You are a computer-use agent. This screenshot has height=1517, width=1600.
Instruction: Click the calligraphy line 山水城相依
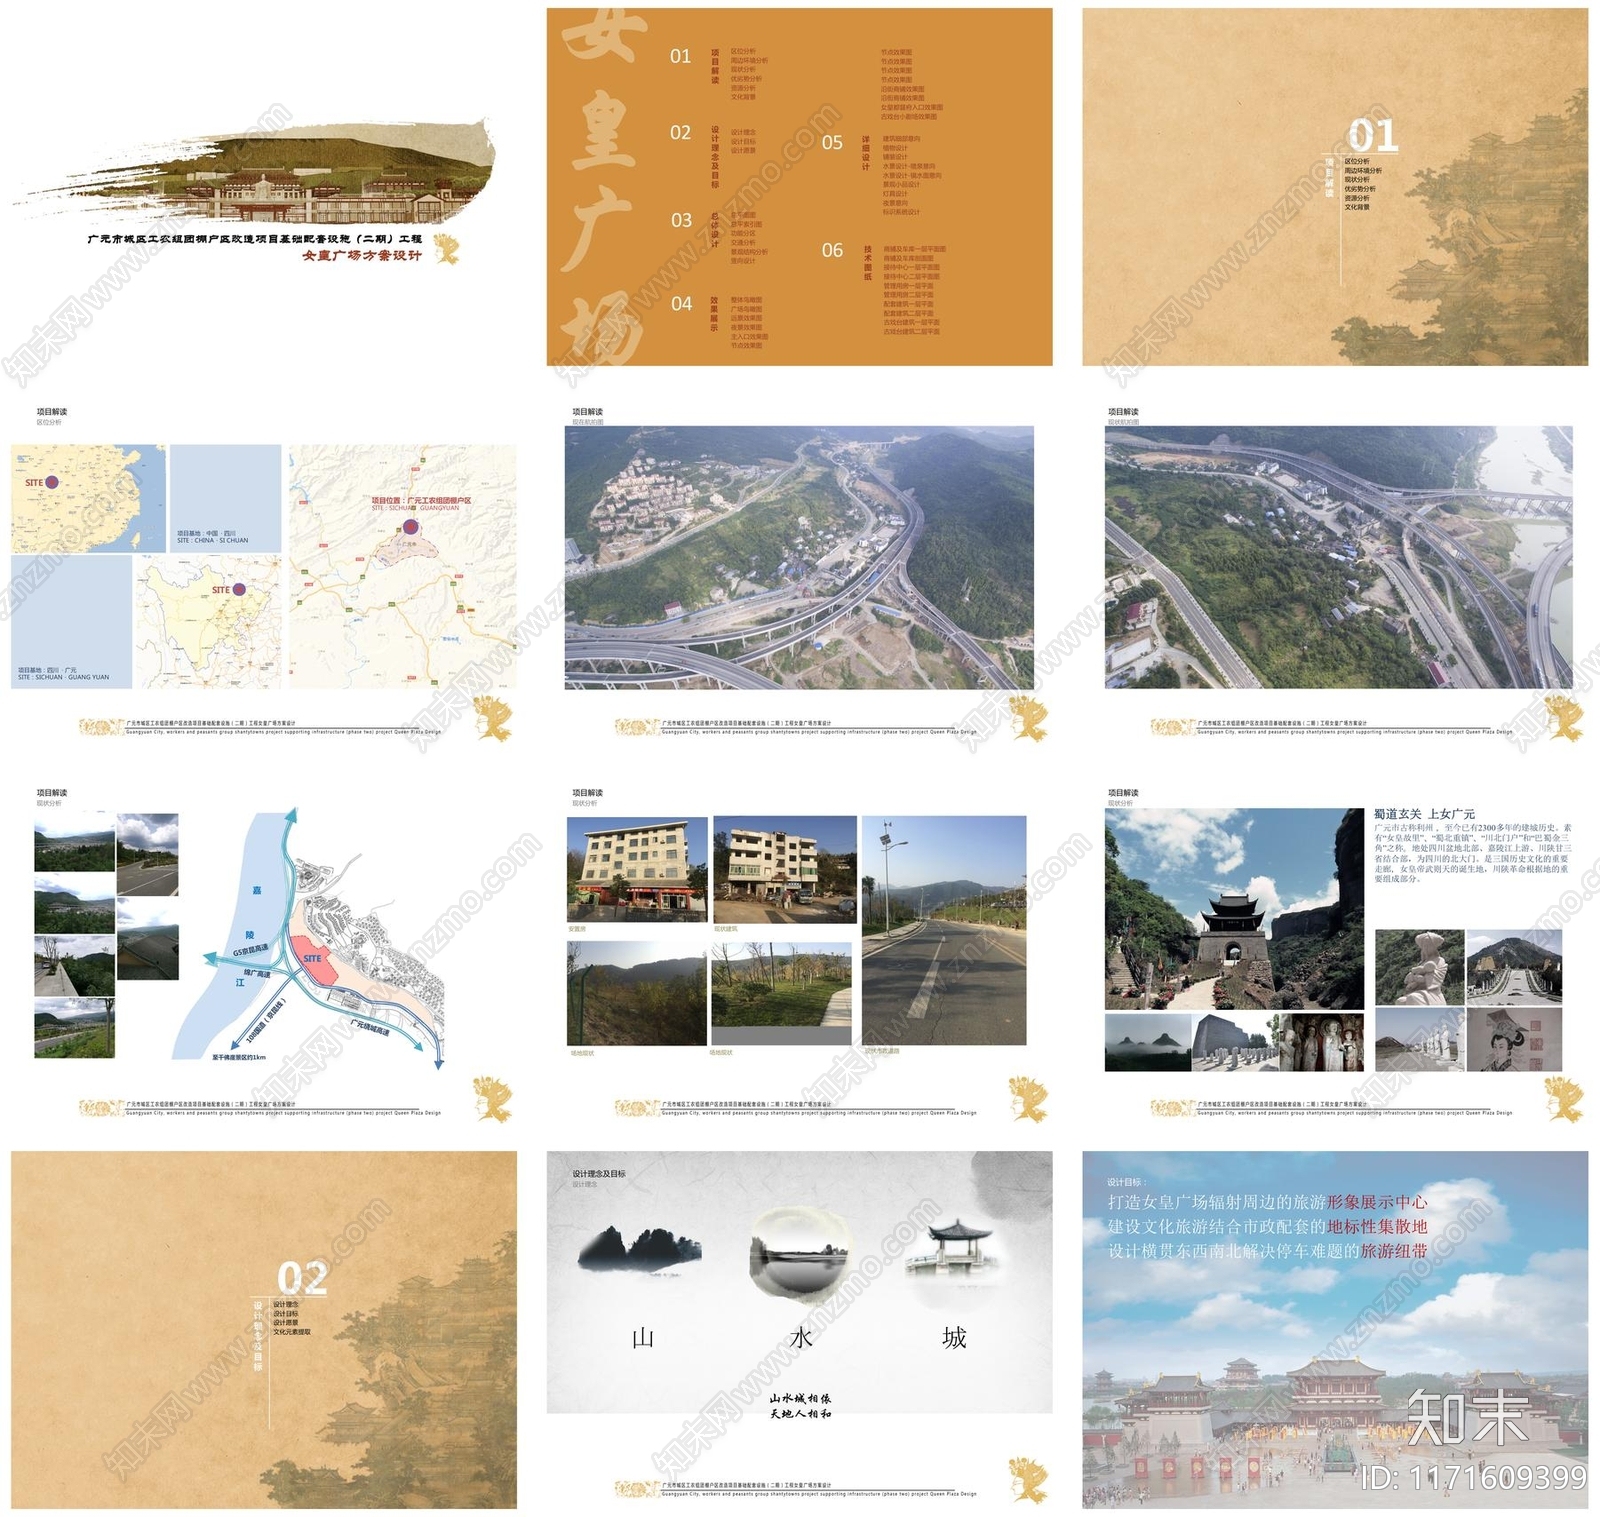pos(800,1398)
